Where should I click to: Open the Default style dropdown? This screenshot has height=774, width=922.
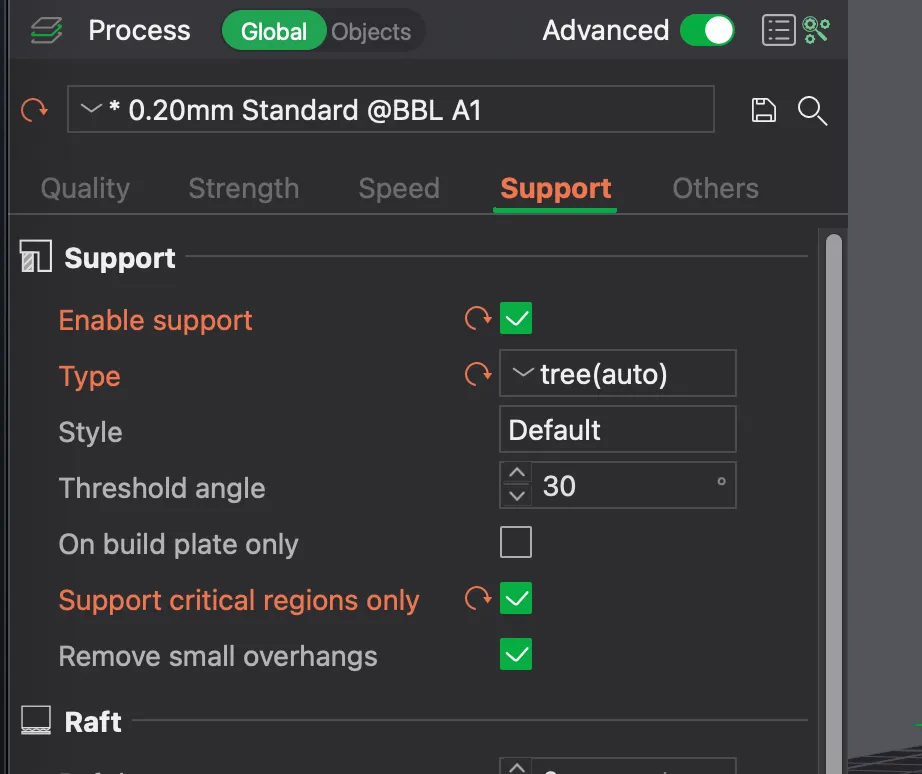[617, 429]
